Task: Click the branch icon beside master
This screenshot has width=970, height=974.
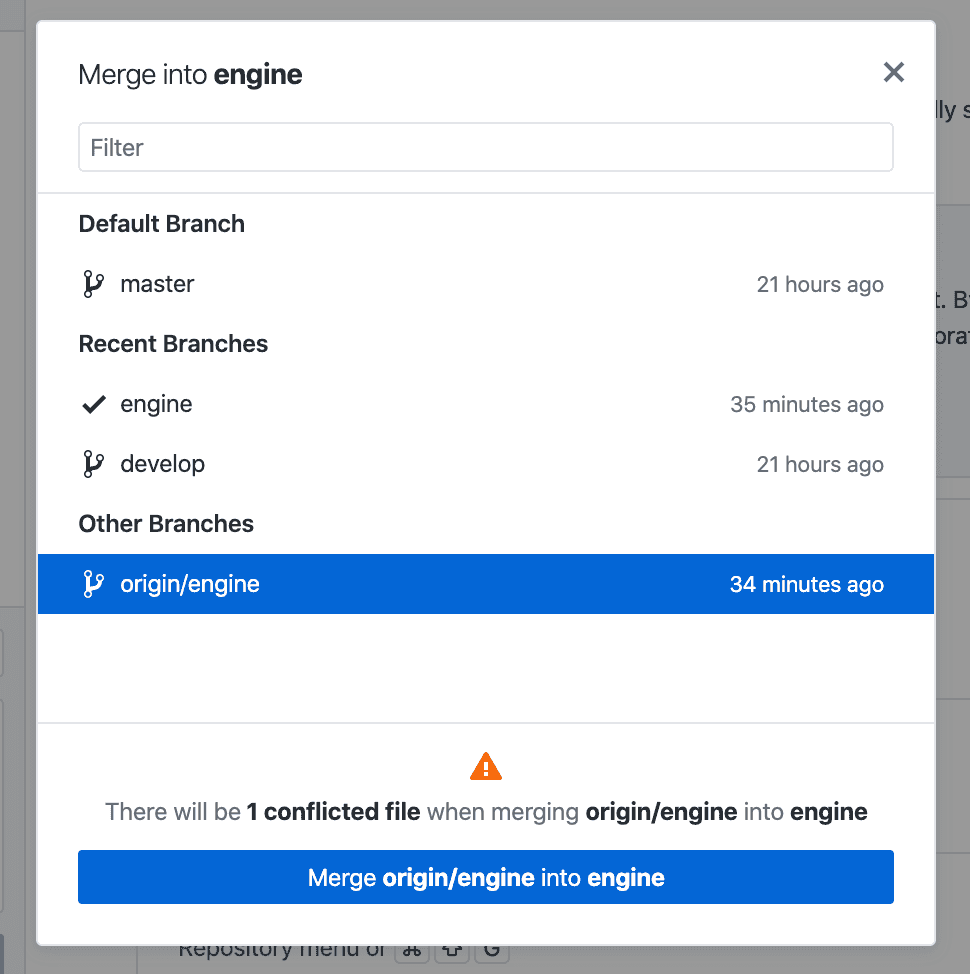Action: [93, 284]
